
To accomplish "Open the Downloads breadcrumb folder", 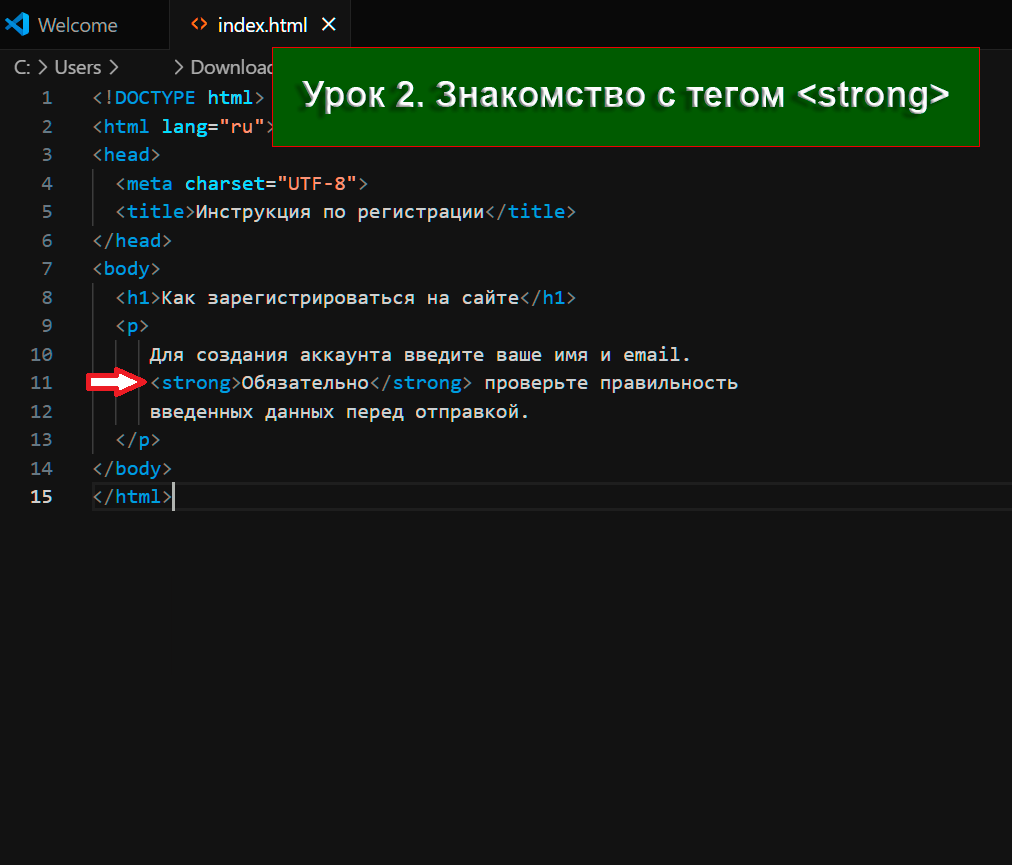I will [231, 67].
